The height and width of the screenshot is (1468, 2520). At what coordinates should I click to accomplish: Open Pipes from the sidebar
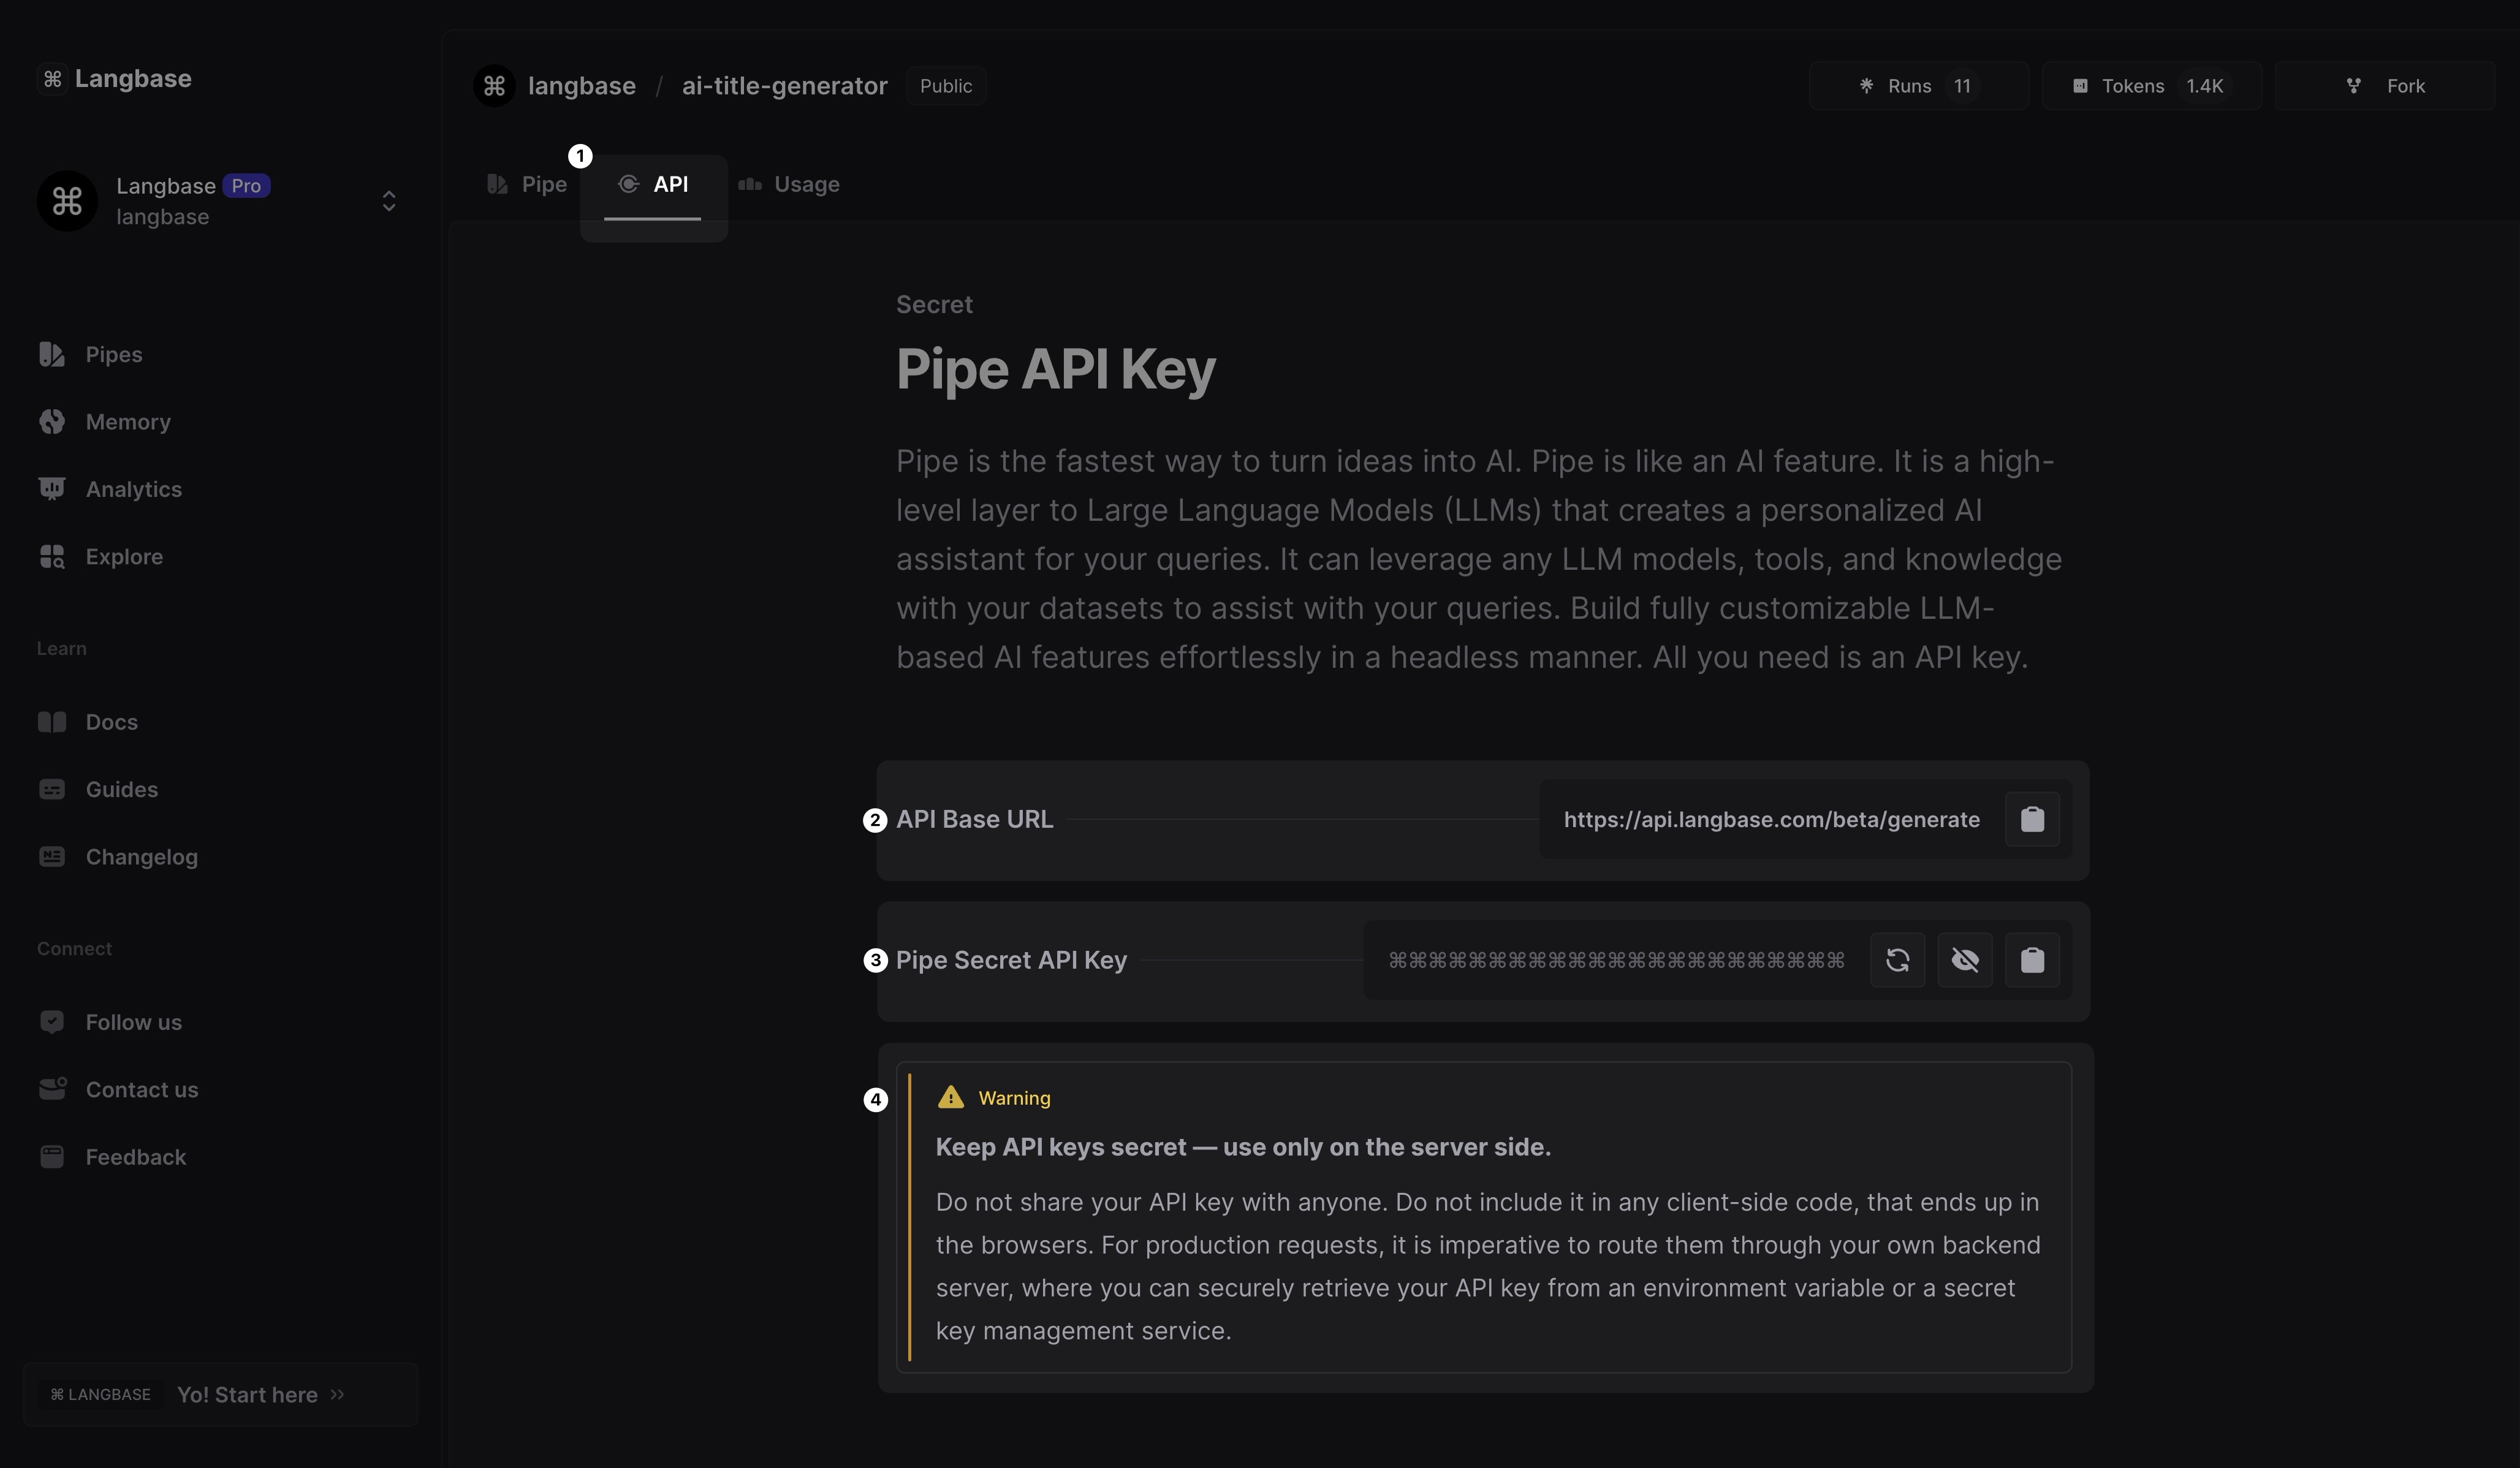pyautogui.click(x=113, y=355)
